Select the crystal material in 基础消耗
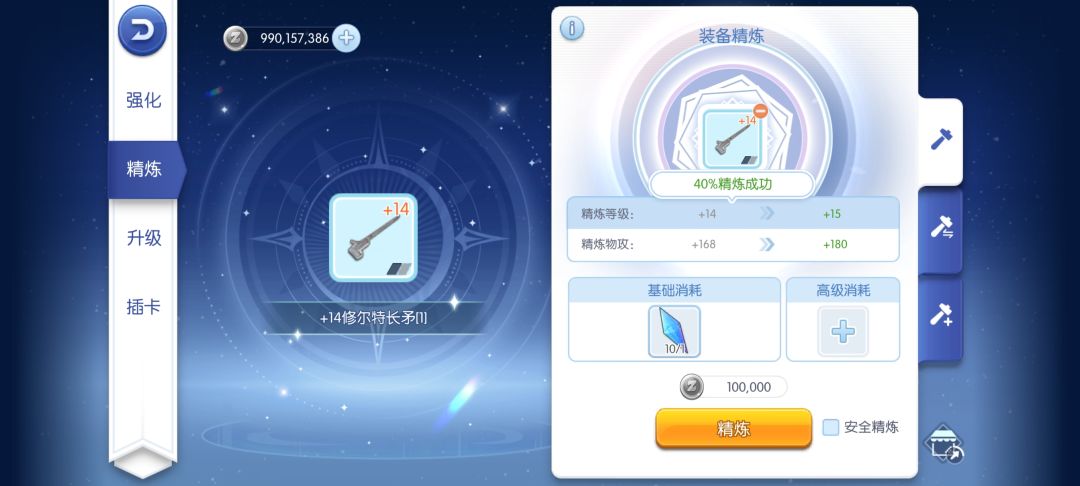 (674, 332)
